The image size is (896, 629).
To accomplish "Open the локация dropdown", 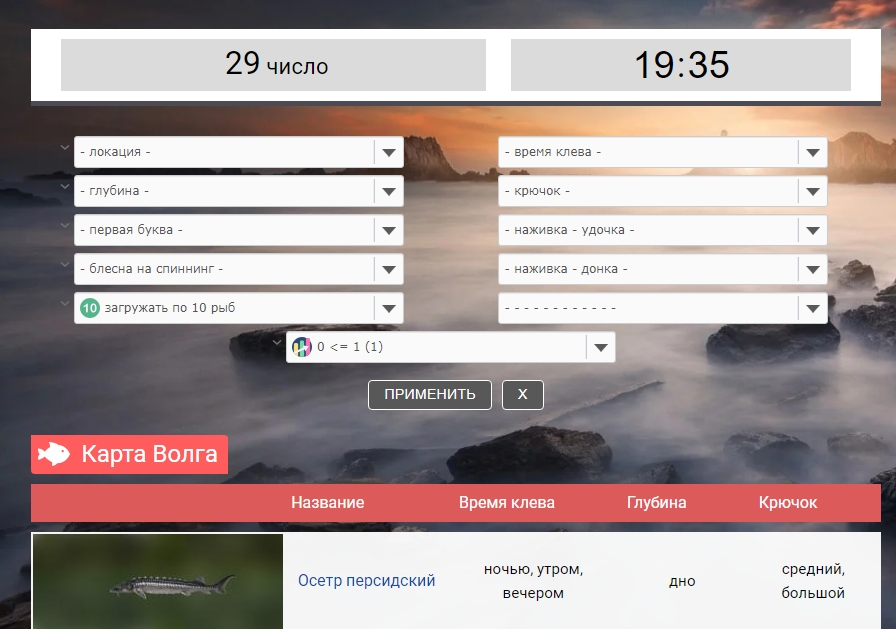I will 238,152.
